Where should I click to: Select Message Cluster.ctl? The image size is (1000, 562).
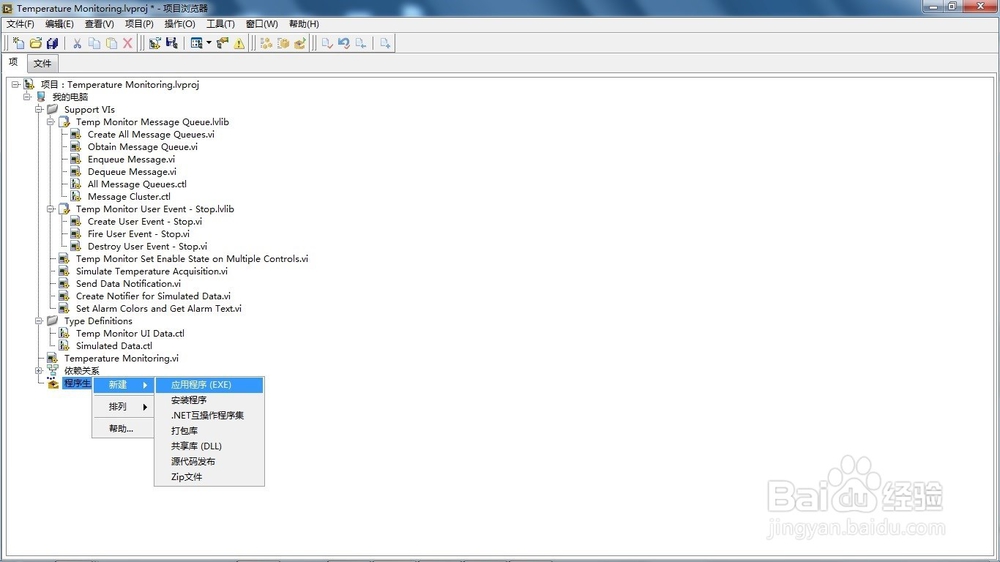129,196
